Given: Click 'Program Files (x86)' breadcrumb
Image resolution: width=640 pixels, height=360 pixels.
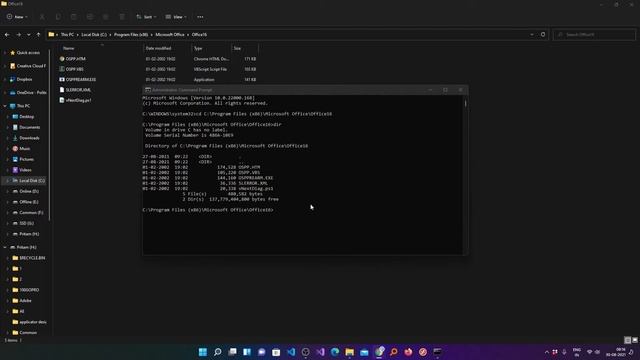Looking at the screenshot, I should (131, 35).
